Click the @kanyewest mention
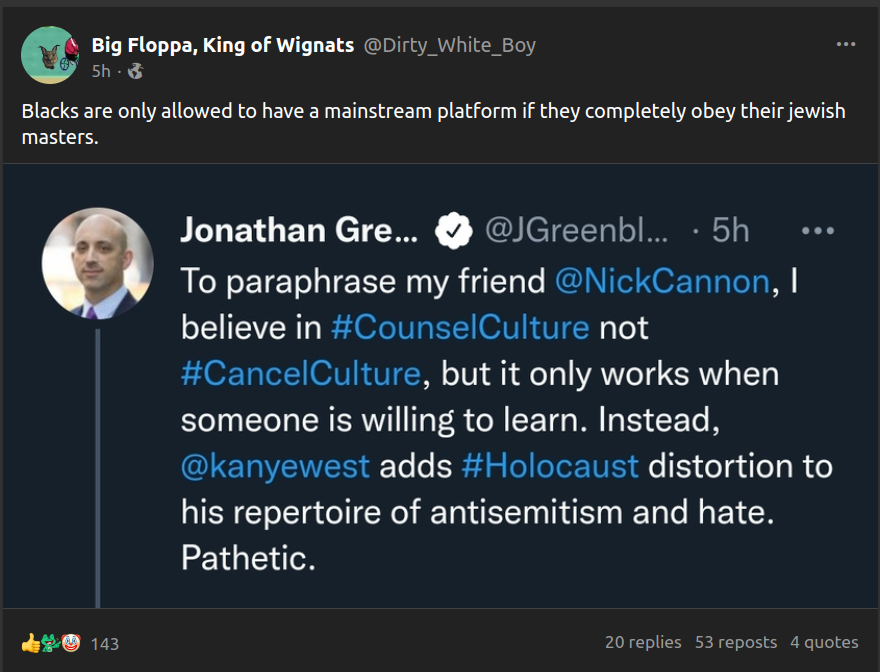Viewport: 880px width, 672px height. coord(276,465)
